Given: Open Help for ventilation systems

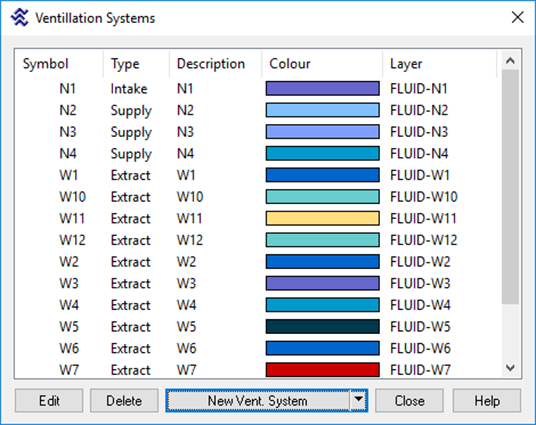Looking at the screenshot, I should (x=487, y=400).
